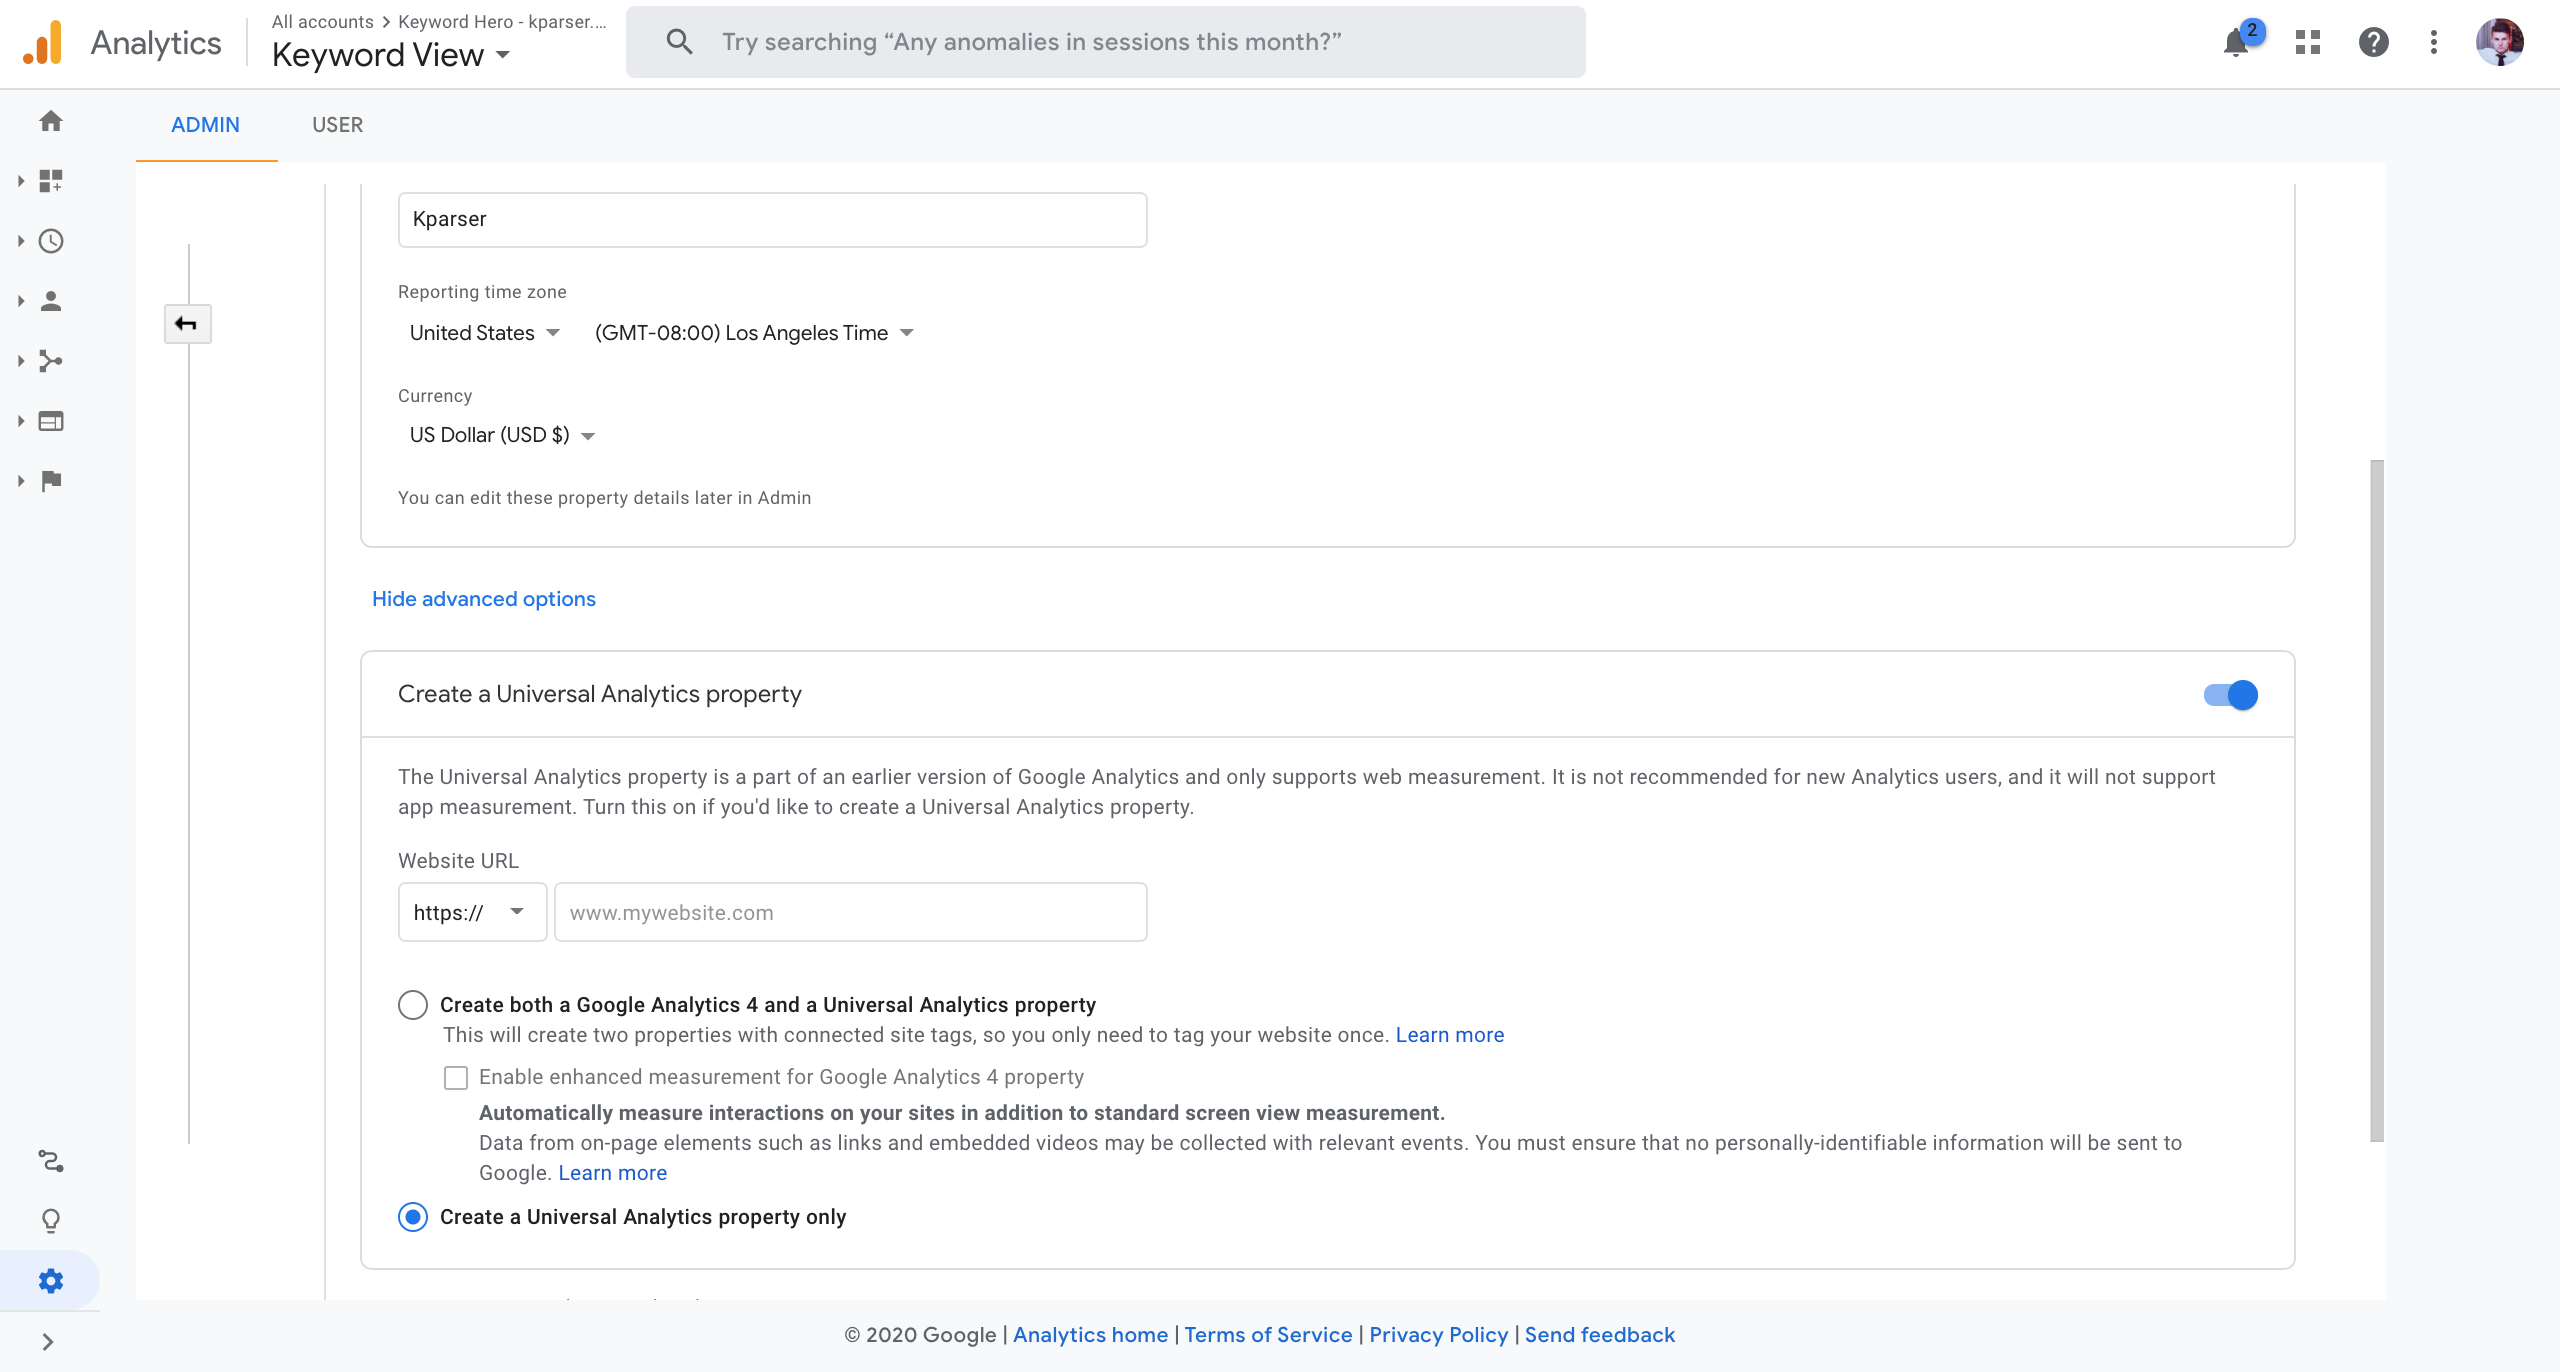Select the Create both GA4 and Universal Analytics radio button
This screenshot has height=1372, width=2560.
pyautogui.click(x=411, y=1004)
